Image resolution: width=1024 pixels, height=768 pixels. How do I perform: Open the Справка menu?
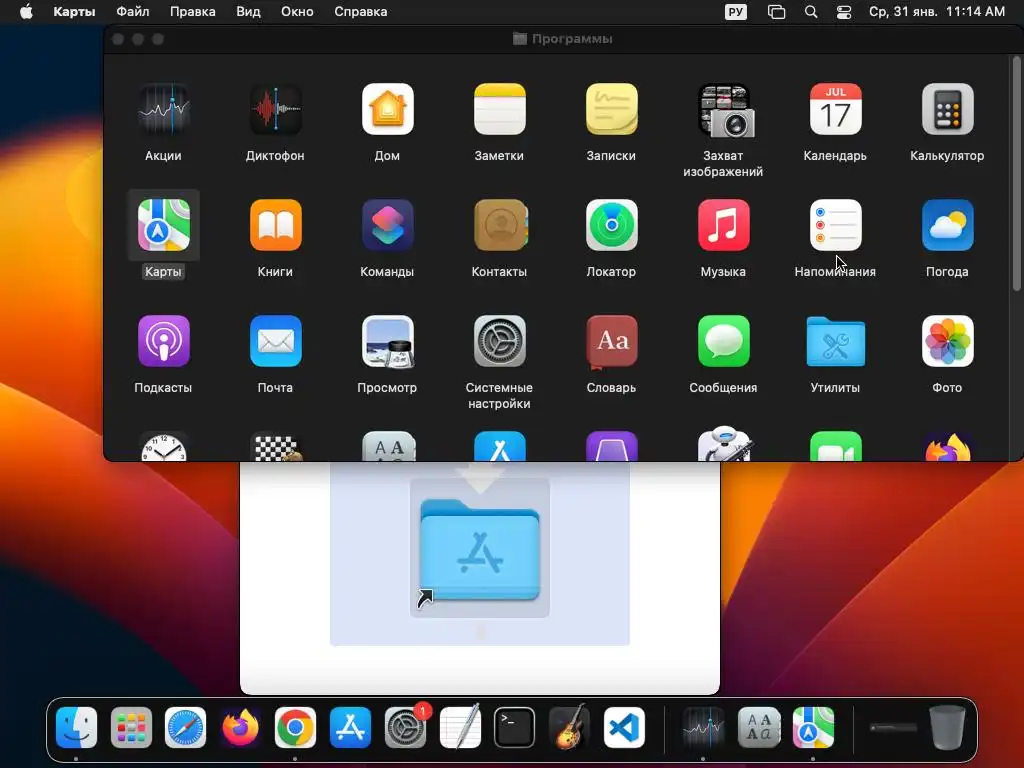point(360,12)
